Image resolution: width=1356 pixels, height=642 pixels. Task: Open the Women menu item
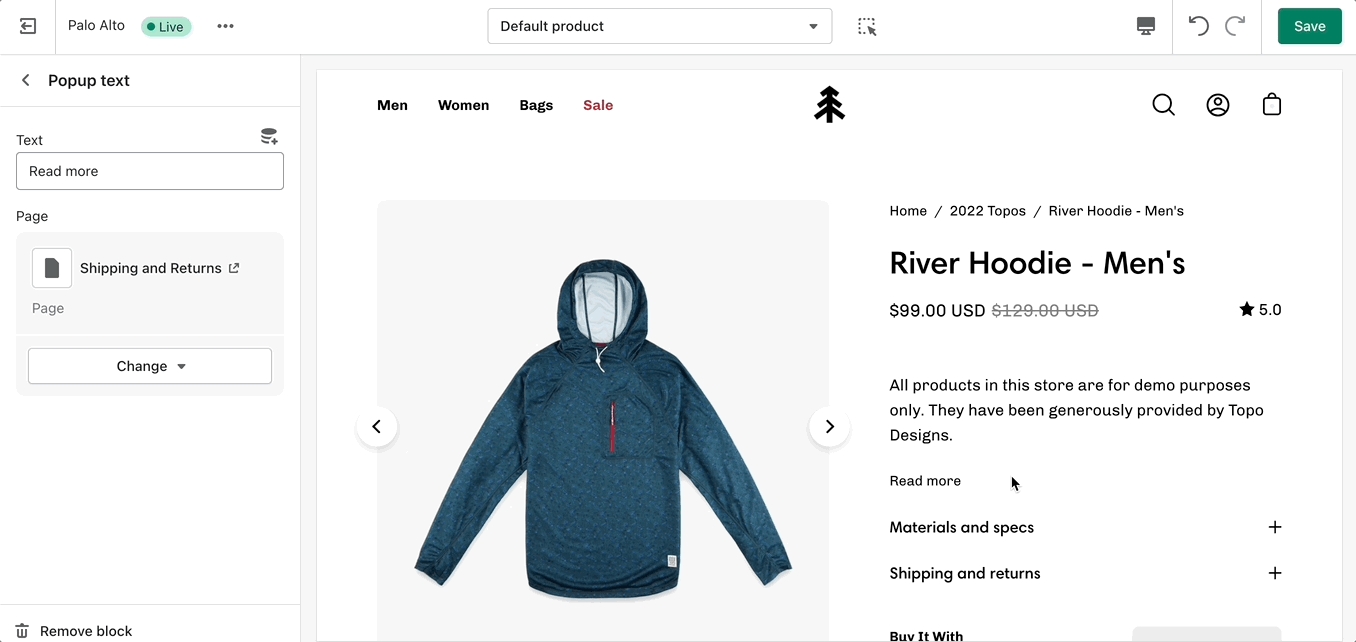click(463, 105)
